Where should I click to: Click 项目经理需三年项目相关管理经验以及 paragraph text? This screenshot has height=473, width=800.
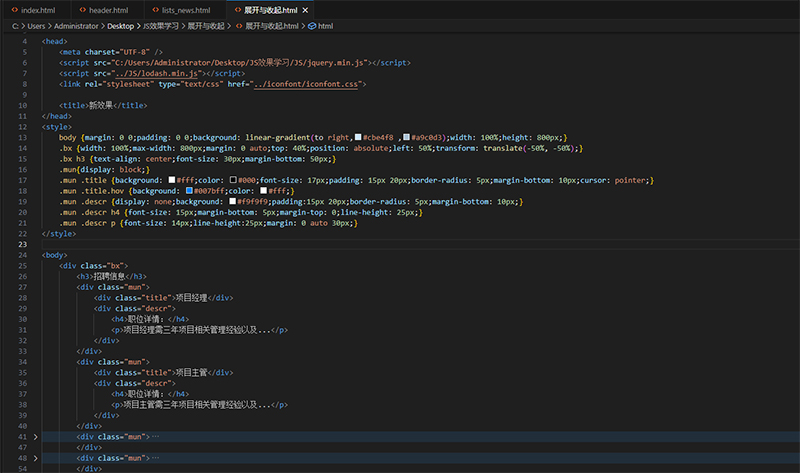coord(190,330)
